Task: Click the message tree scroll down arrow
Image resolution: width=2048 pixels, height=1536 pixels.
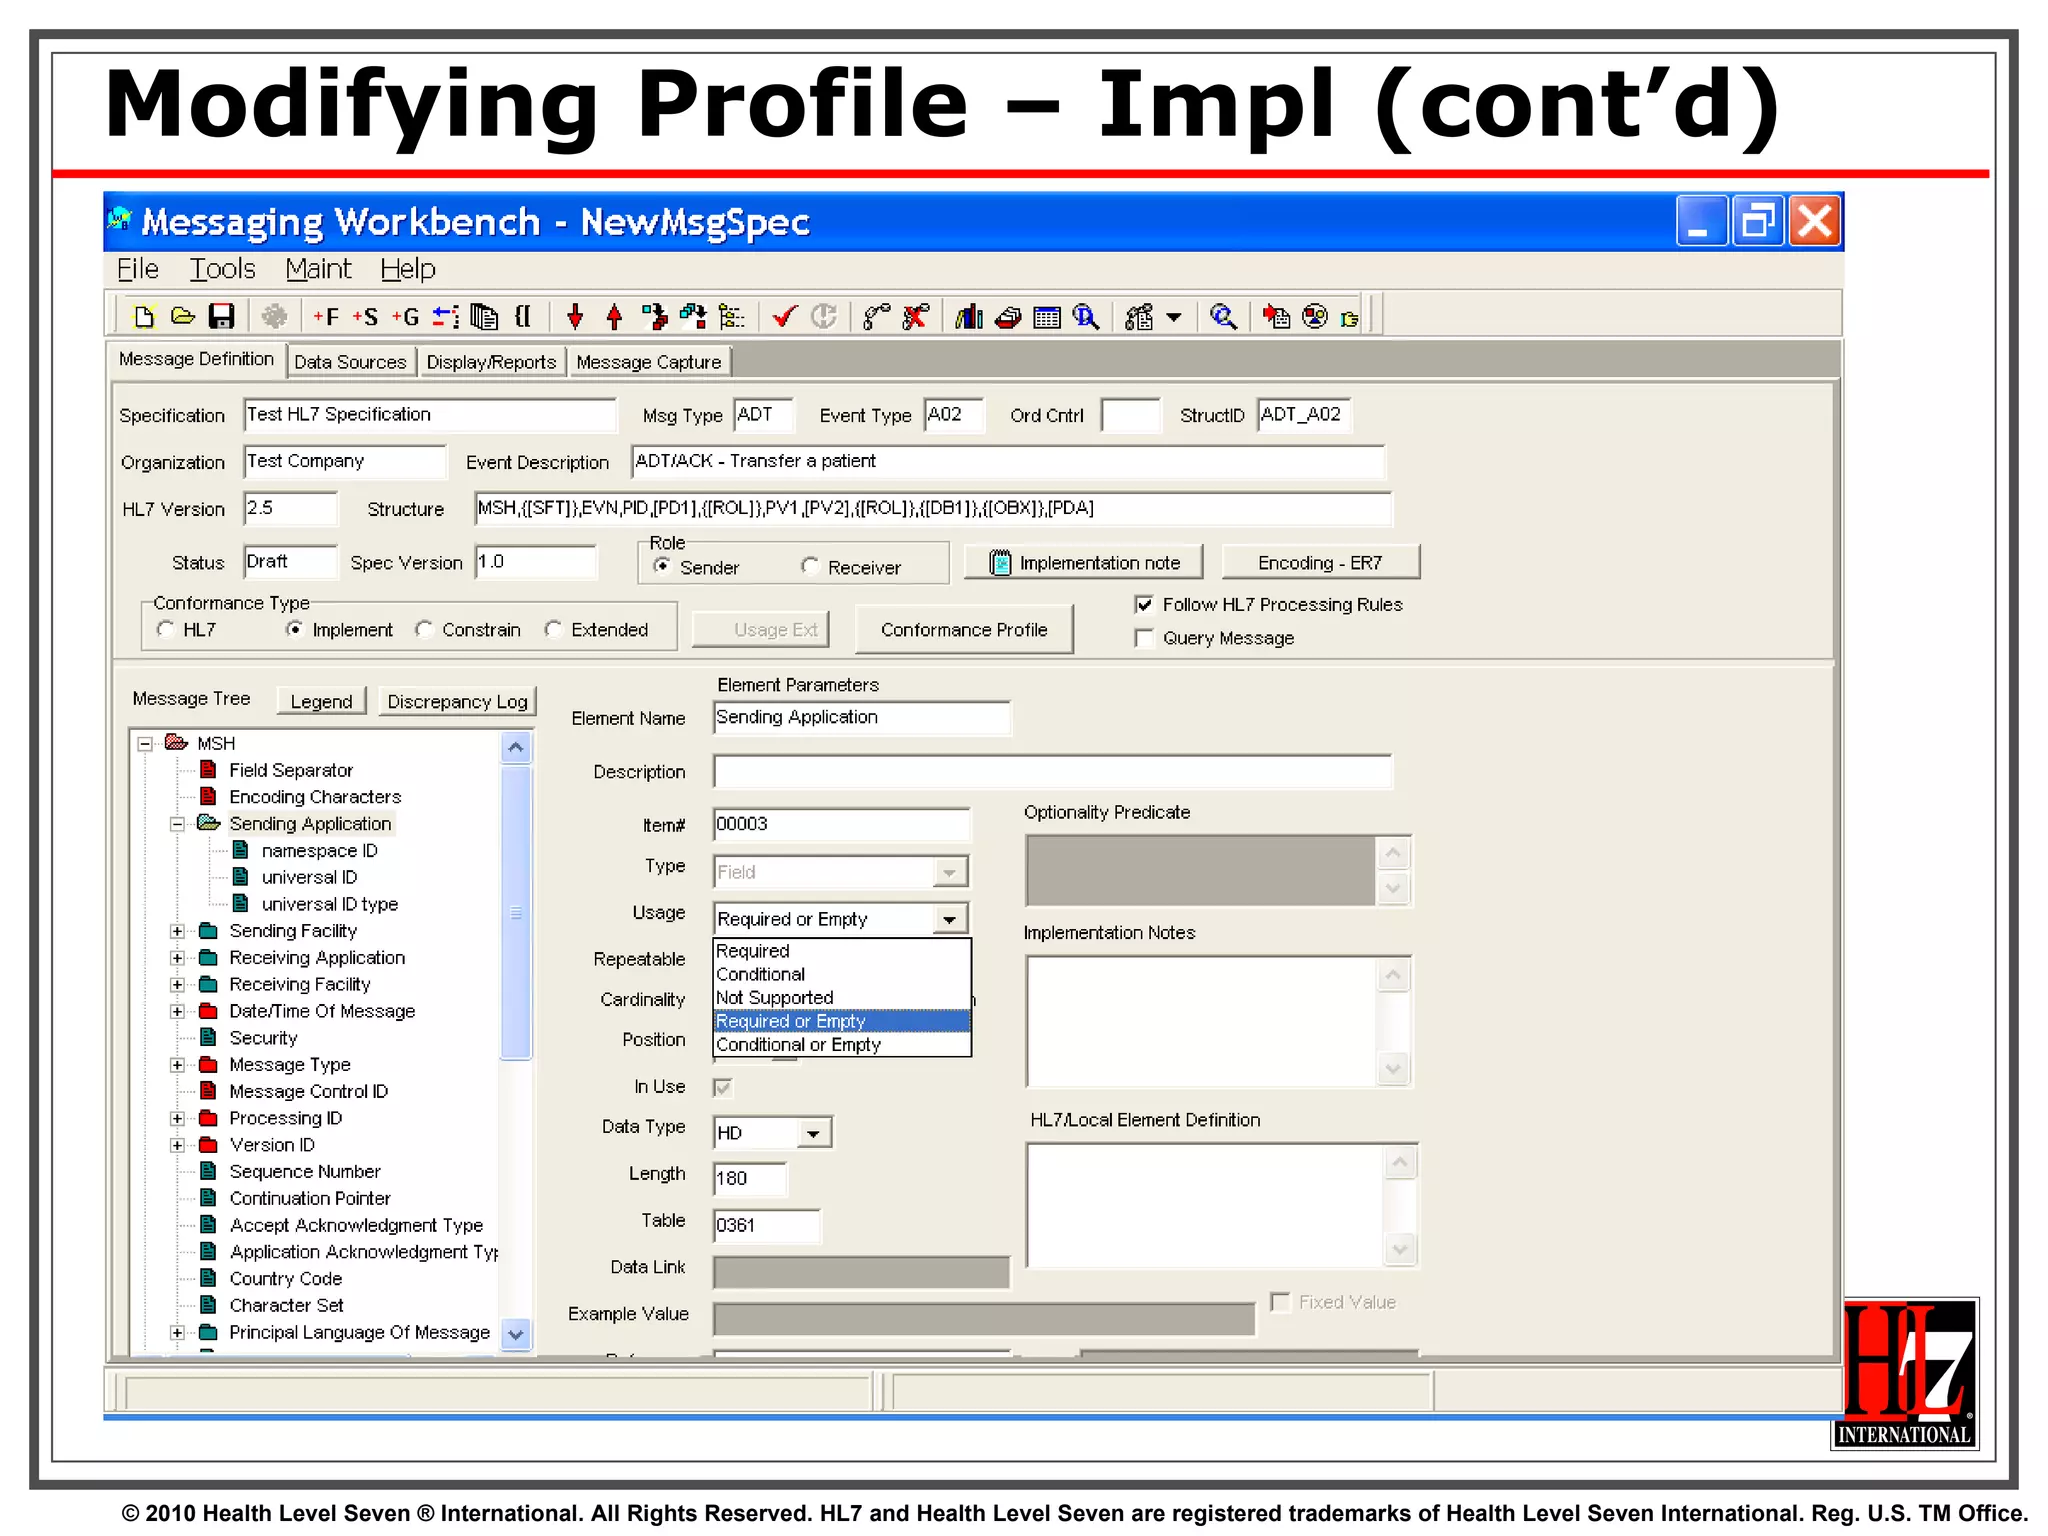Action: 516,1333
